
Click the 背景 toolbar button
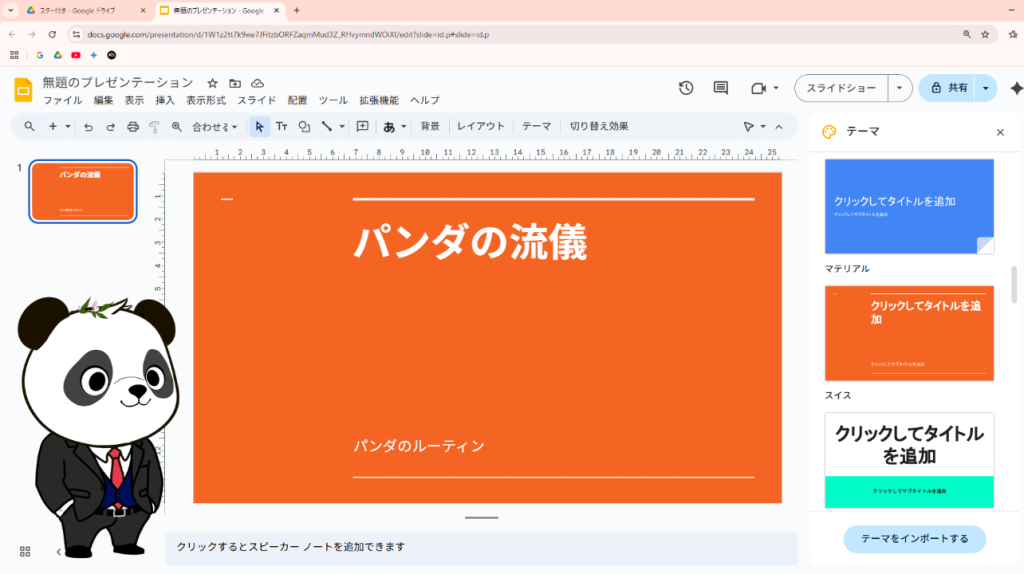pyautogui.click(x=430, y=127)
